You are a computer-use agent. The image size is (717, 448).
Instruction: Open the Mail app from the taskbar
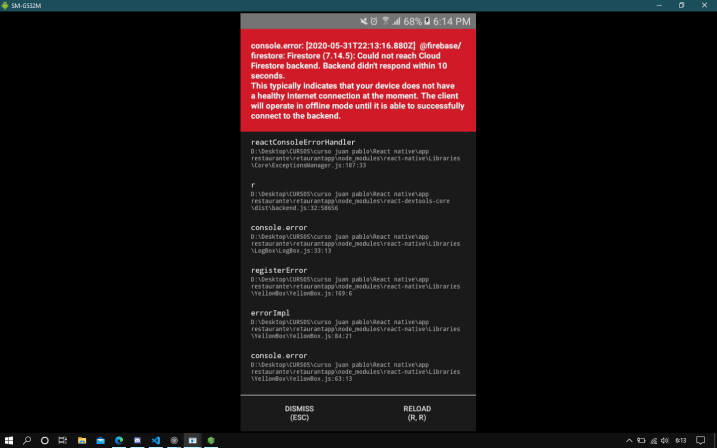(x=101, y=440)
